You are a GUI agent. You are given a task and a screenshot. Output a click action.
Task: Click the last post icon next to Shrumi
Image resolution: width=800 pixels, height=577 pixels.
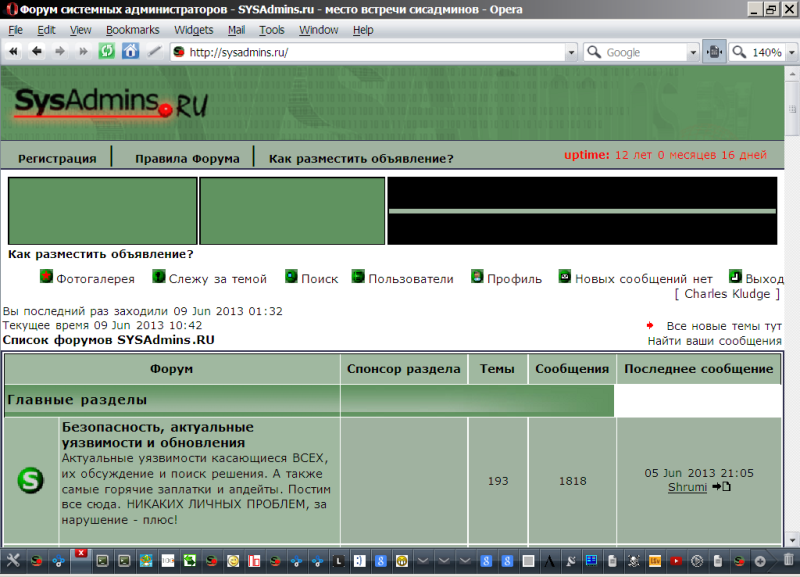pos(721,487)
